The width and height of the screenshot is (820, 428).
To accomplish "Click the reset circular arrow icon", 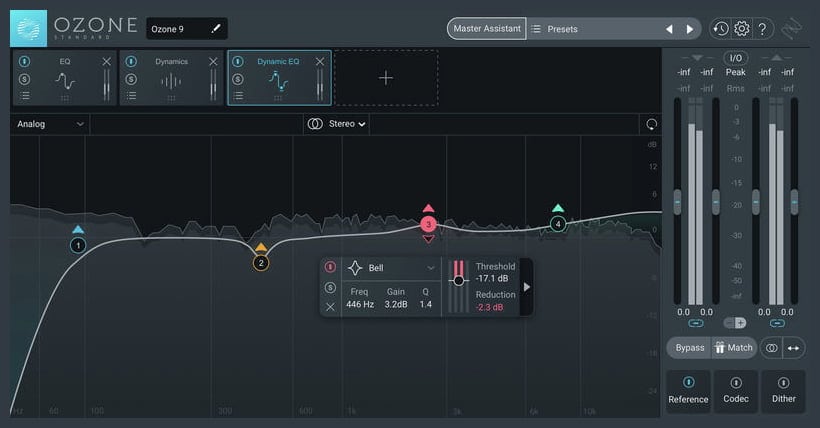I will pyautogui.click(x=652, y=124).
